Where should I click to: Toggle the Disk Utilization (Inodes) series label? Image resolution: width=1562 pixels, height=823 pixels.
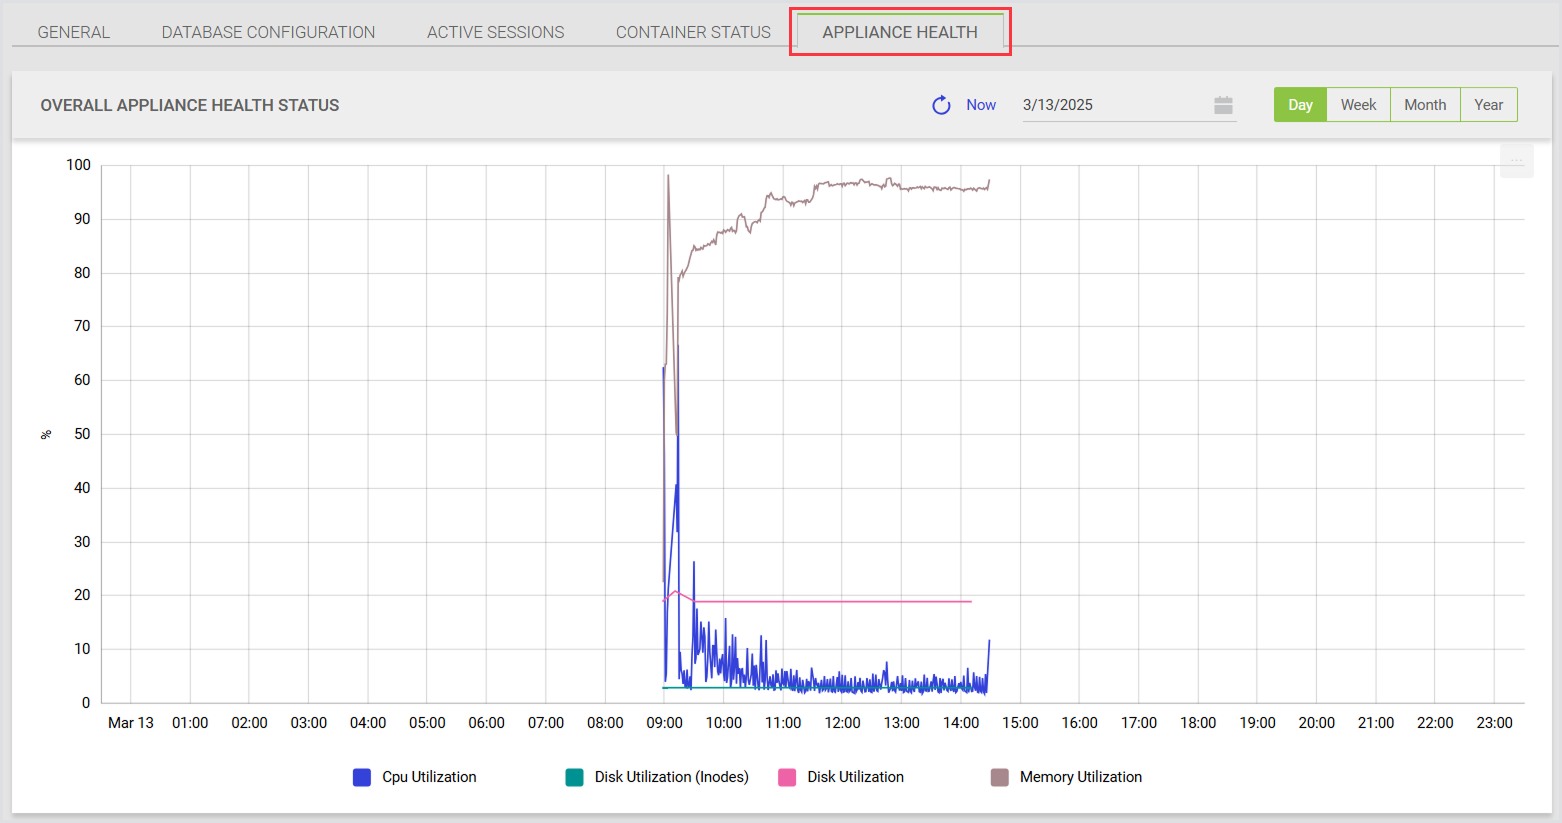pyautogui.click(x=671, y=777)
